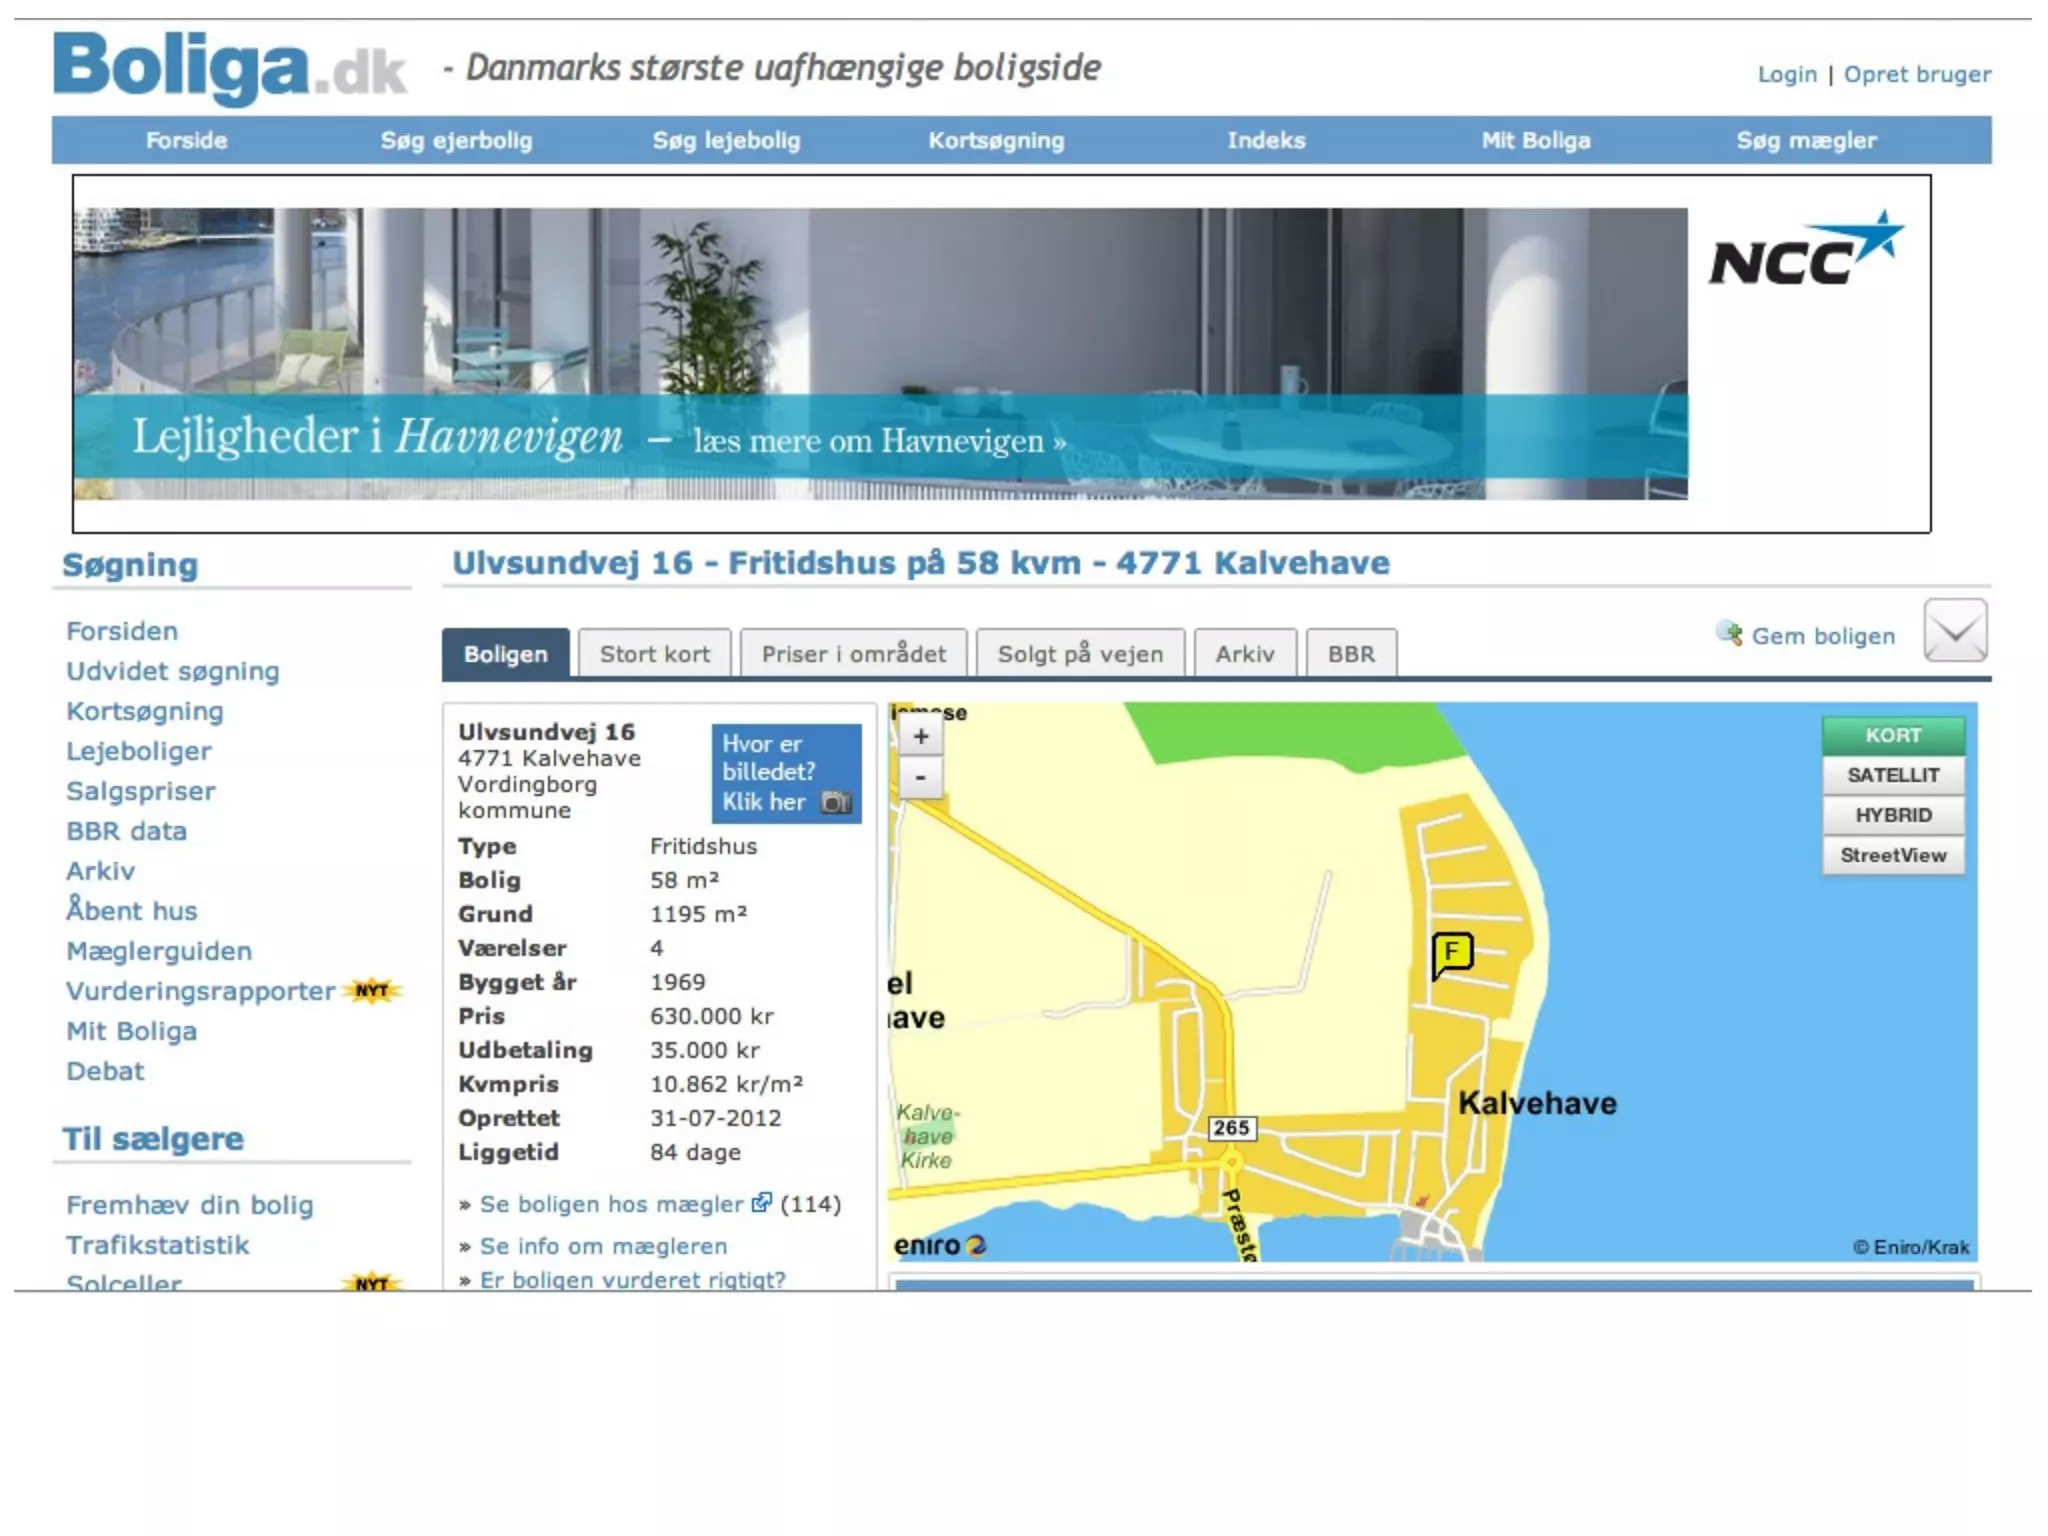The image size is (2048, 1536).
Task: Switch map to SATELLIT view
Action: [x=1892, y=775]
